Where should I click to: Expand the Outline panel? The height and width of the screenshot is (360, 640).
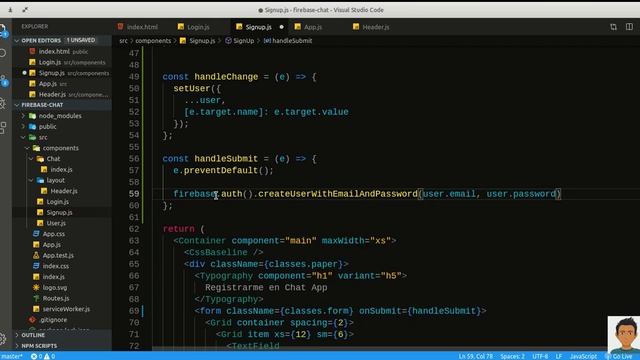[x=33, y=335]
